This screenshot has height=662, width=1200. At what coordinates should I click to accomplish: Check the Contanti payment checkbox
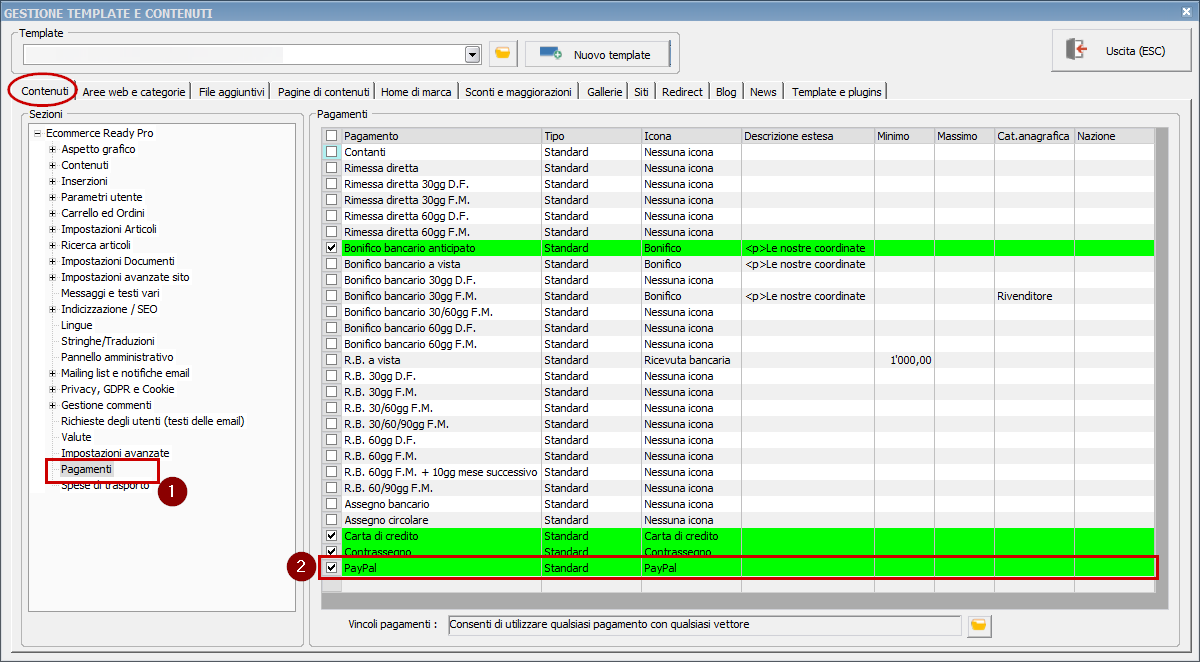(x=332, y=152)
